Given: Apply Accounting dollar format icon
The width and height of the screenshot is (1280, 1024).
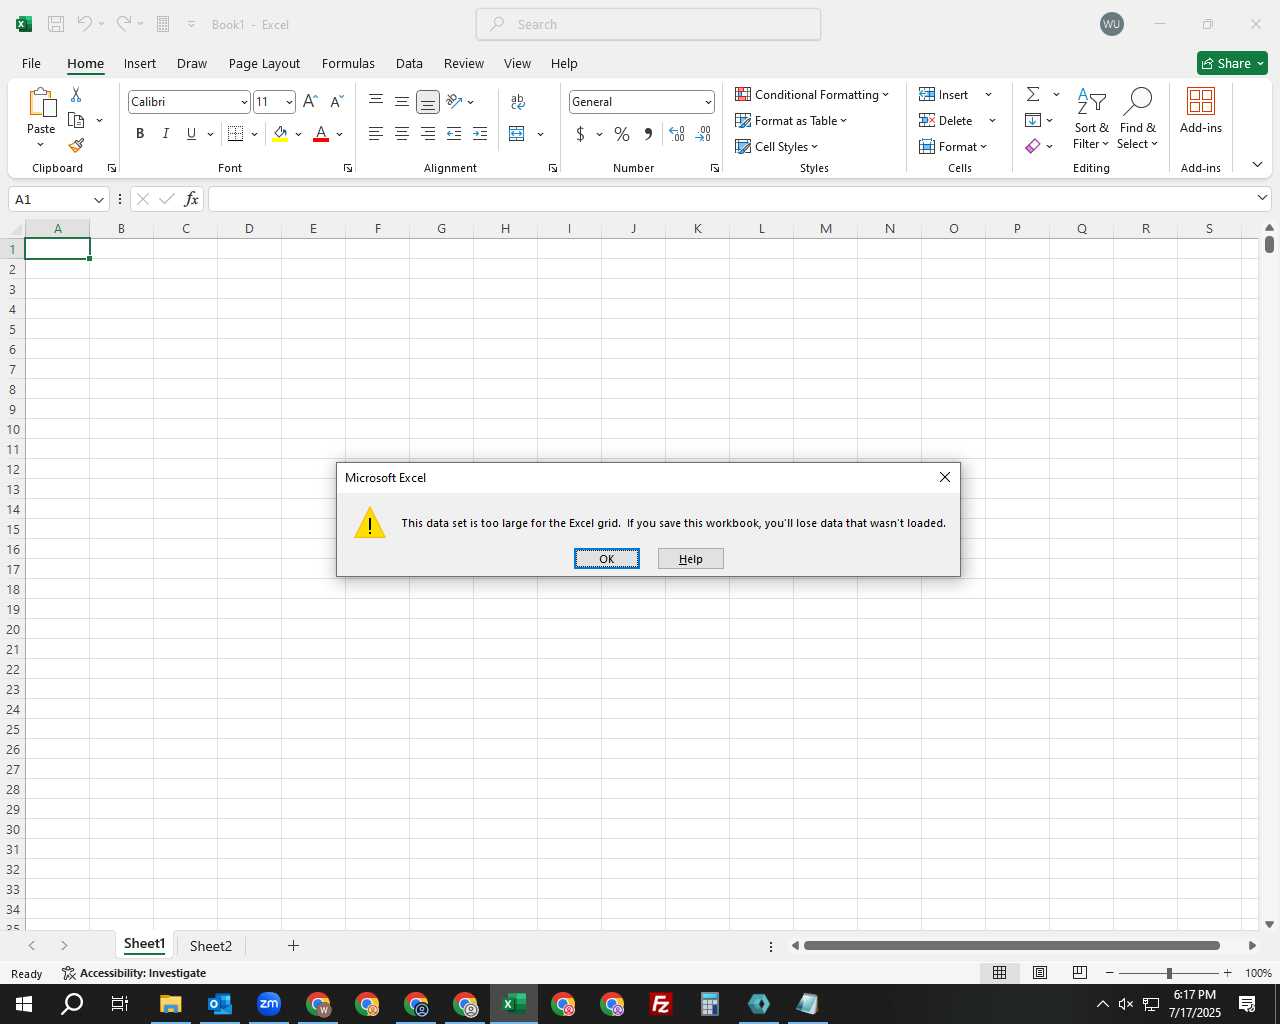Looking at the screenshot, I should (x=580, y=134).
